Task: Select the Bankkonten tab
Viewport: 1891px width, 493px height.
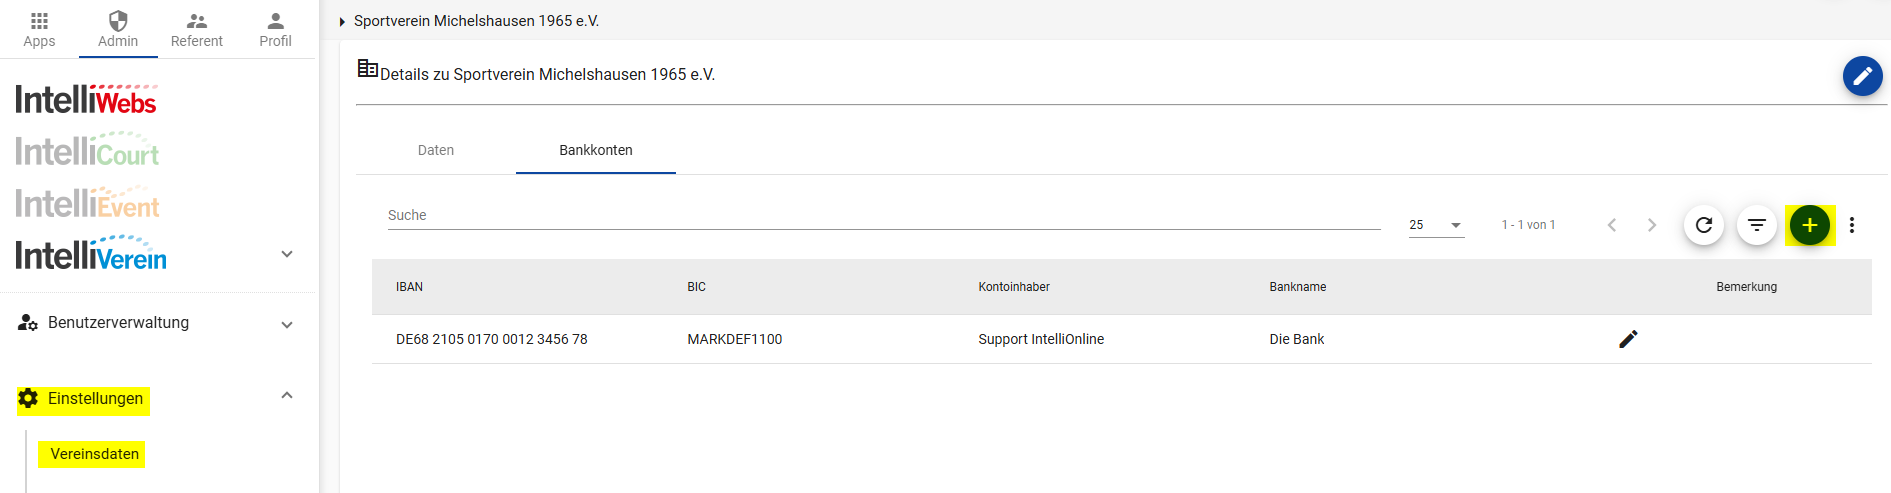Action: (x=596, y=150)
